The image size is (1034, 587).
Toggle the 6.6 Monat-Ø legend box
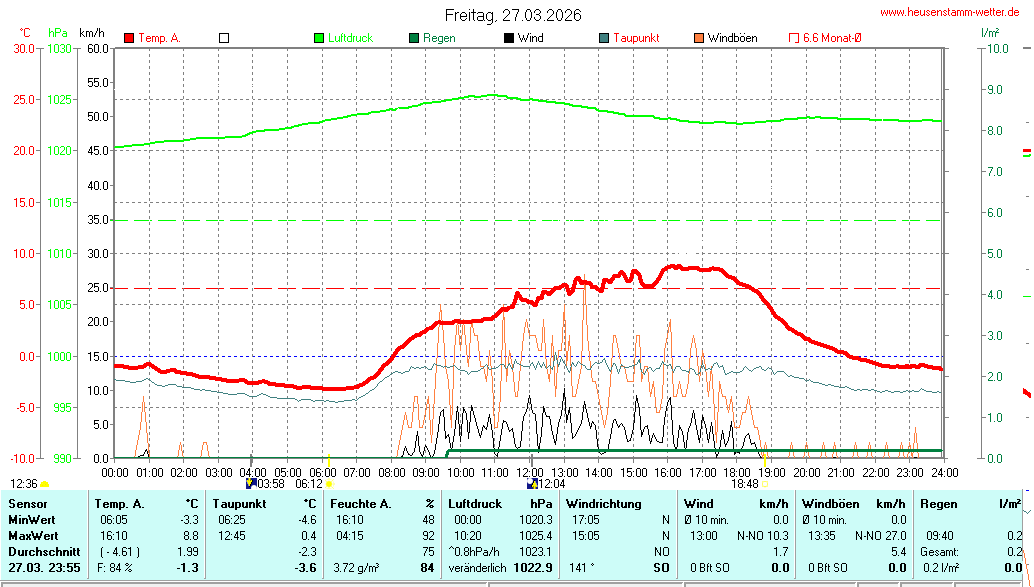794,38
